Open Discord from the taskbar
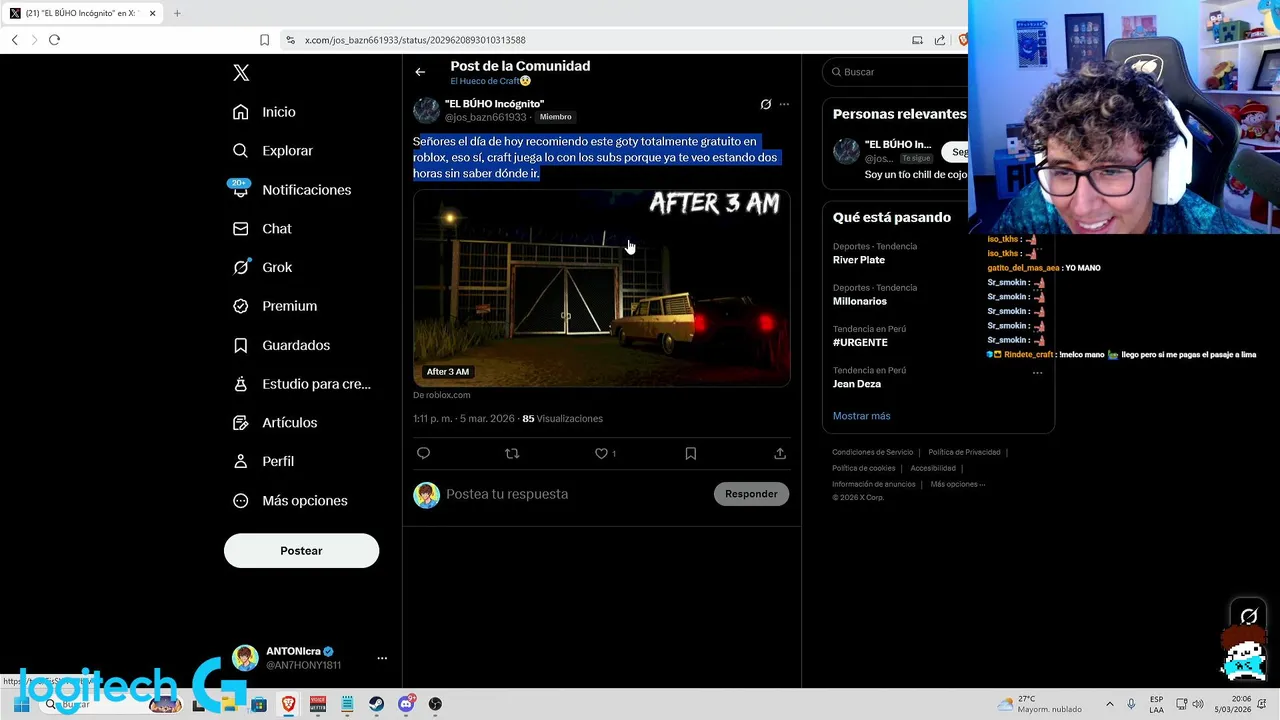The height and width of the screenshot is (720, 1280). pos(406,704)
